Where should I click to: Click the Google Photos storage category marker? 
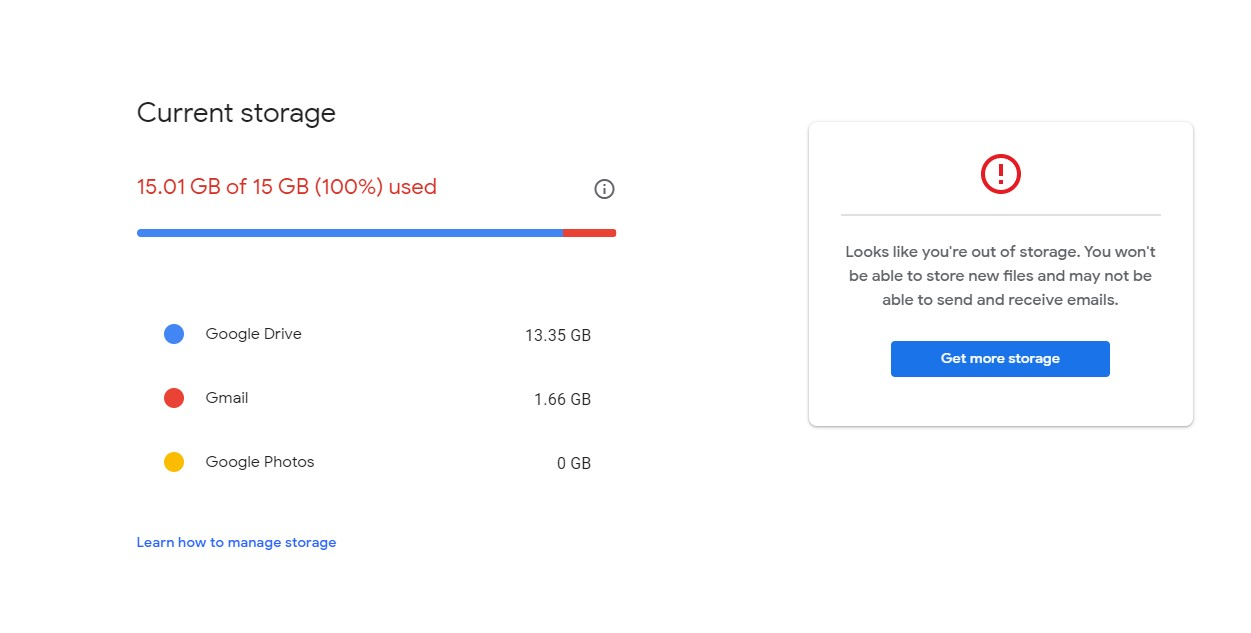(x=174, y=461)
